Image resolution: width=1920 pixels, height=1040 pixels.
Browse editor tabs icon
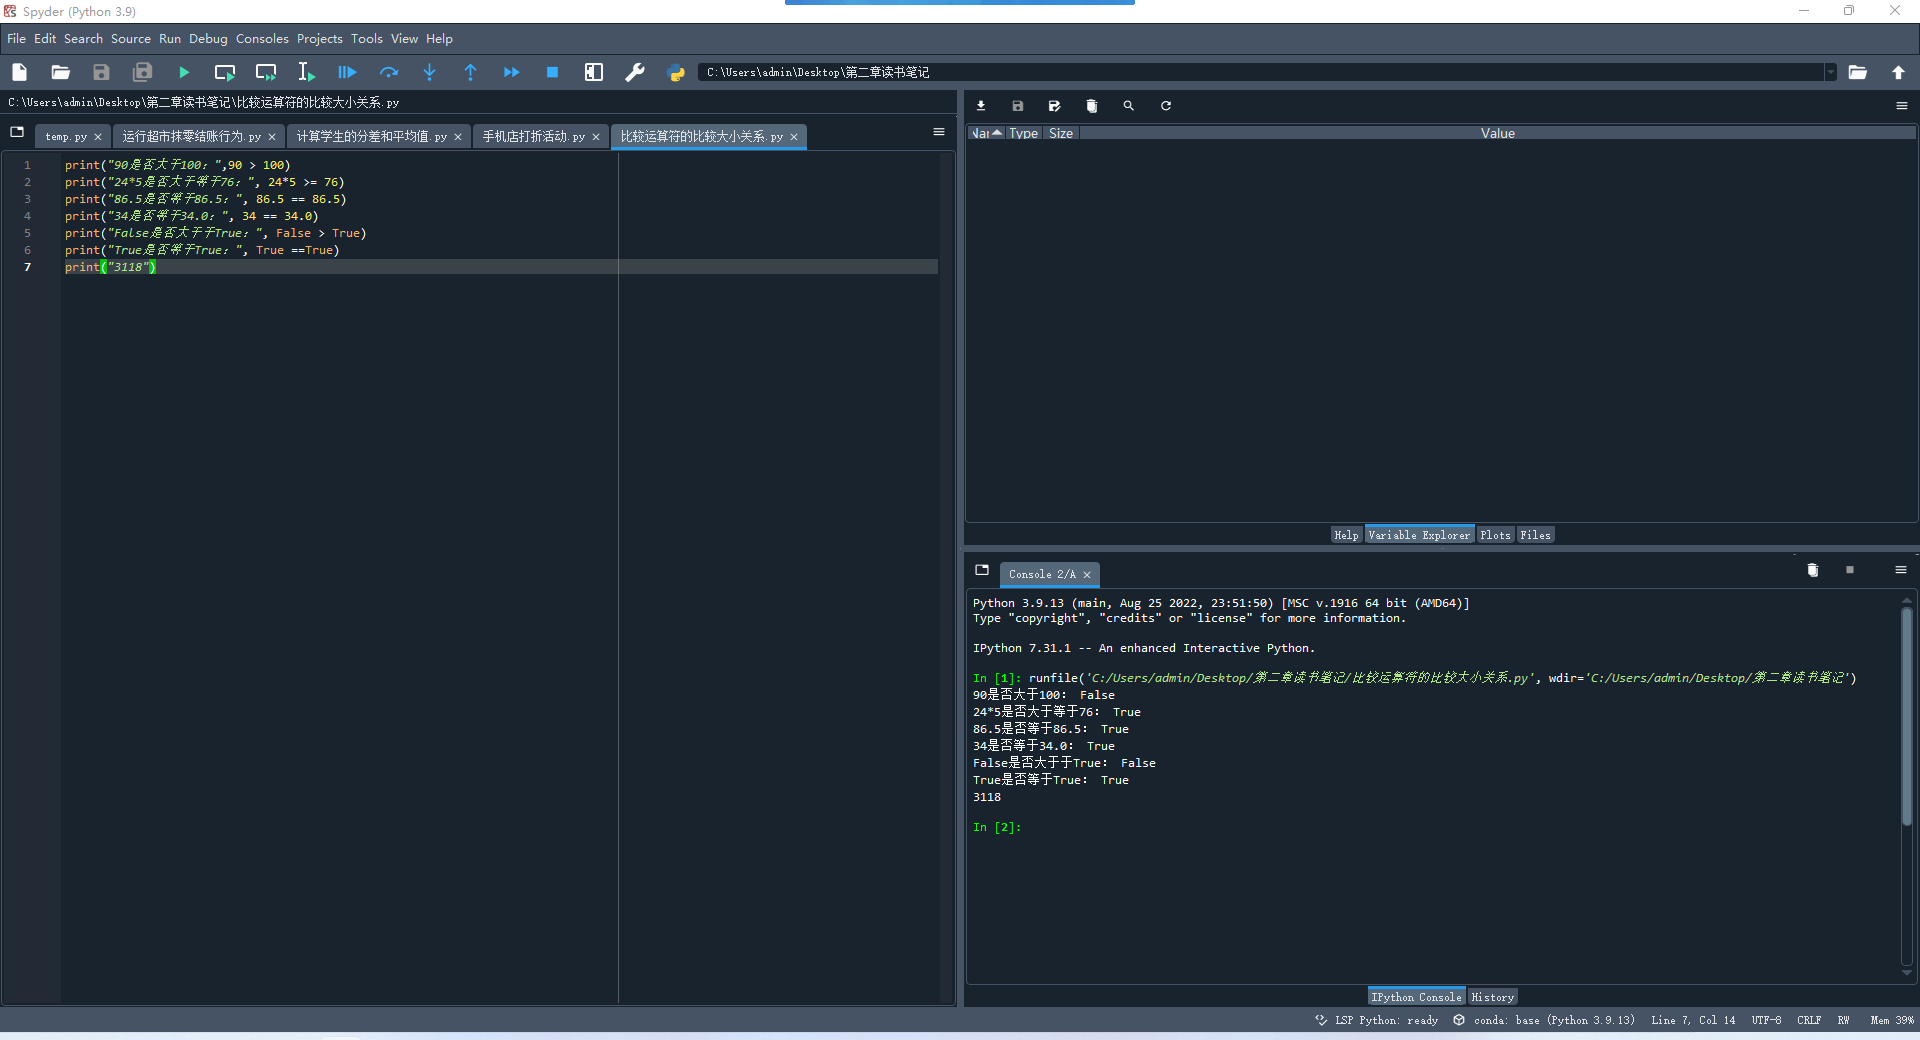(x=17, y=132)
